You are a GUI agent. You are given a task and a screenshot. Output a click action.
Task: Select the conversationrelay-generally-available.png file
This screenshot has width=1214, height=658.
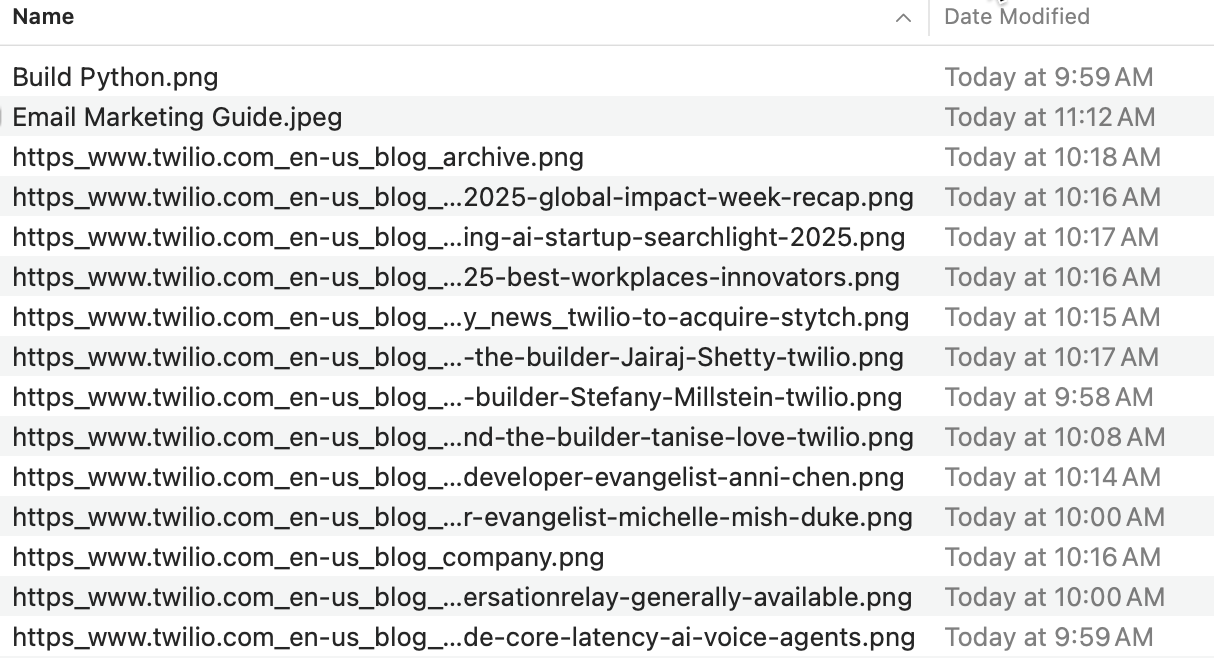[x=462, y=597]
